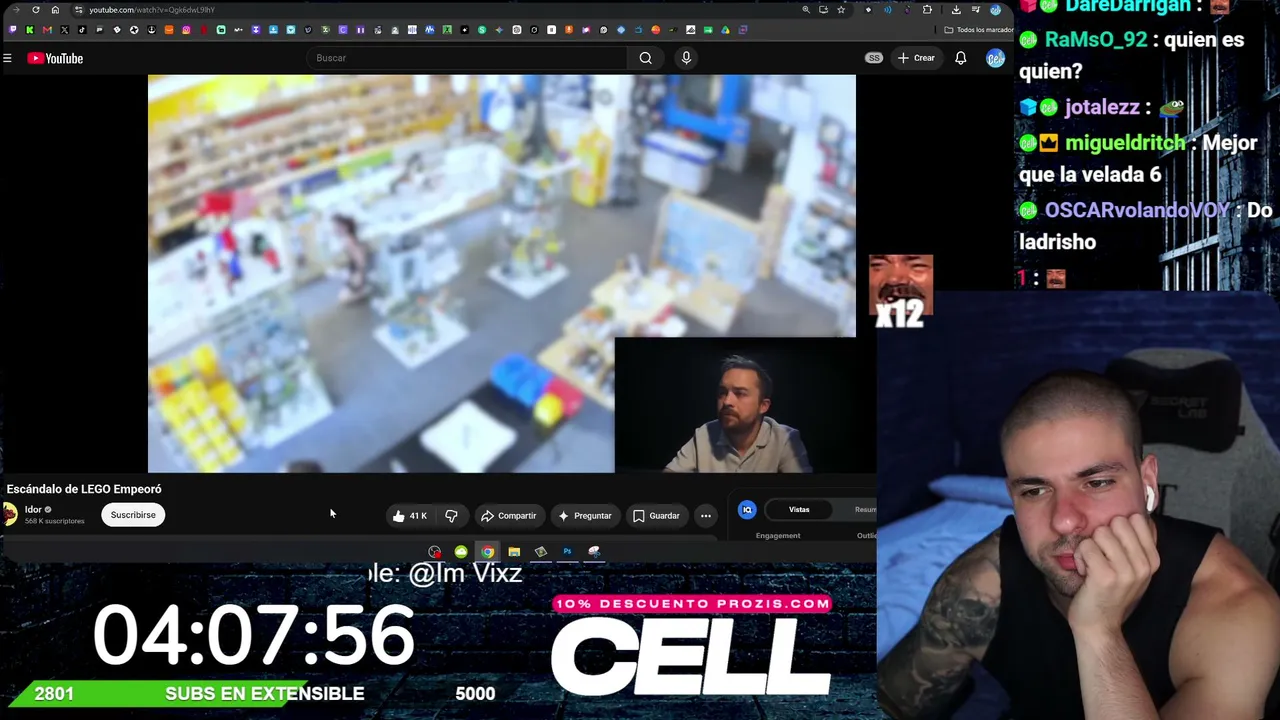Go to browser home page
The image size is (1280, 720).
tap(55, 10)
